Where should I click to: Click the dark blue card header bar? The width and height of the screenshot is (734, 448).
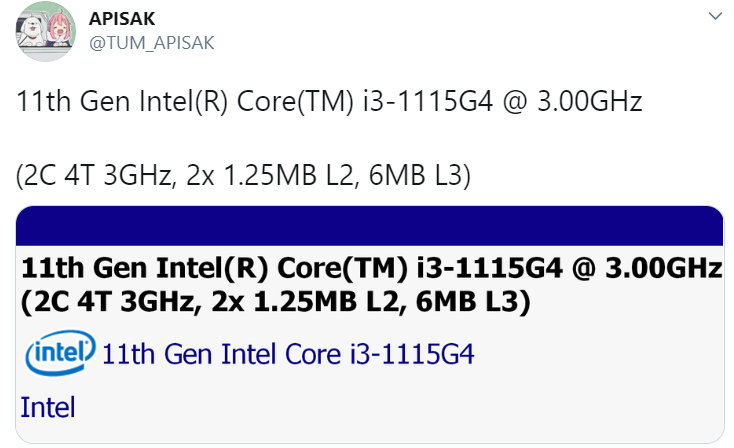369,226
